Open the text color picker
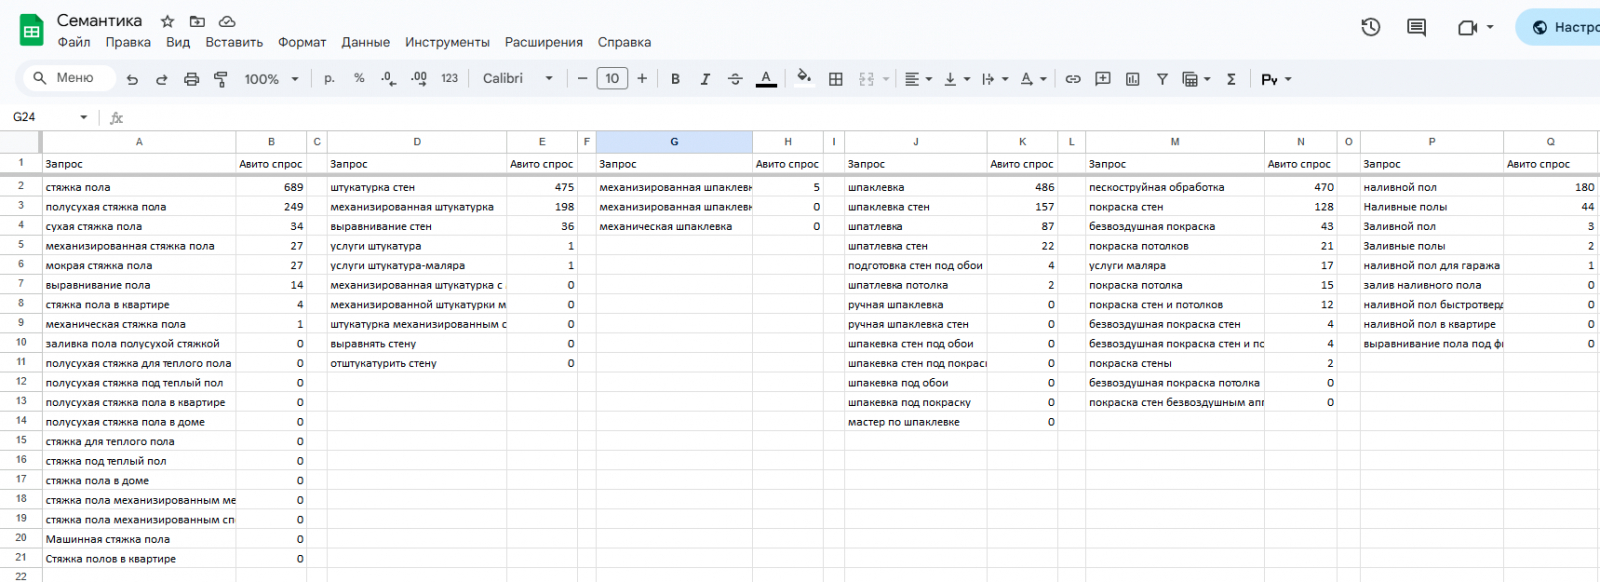This screenshot has width=1600, height=582. click(766, 79)
